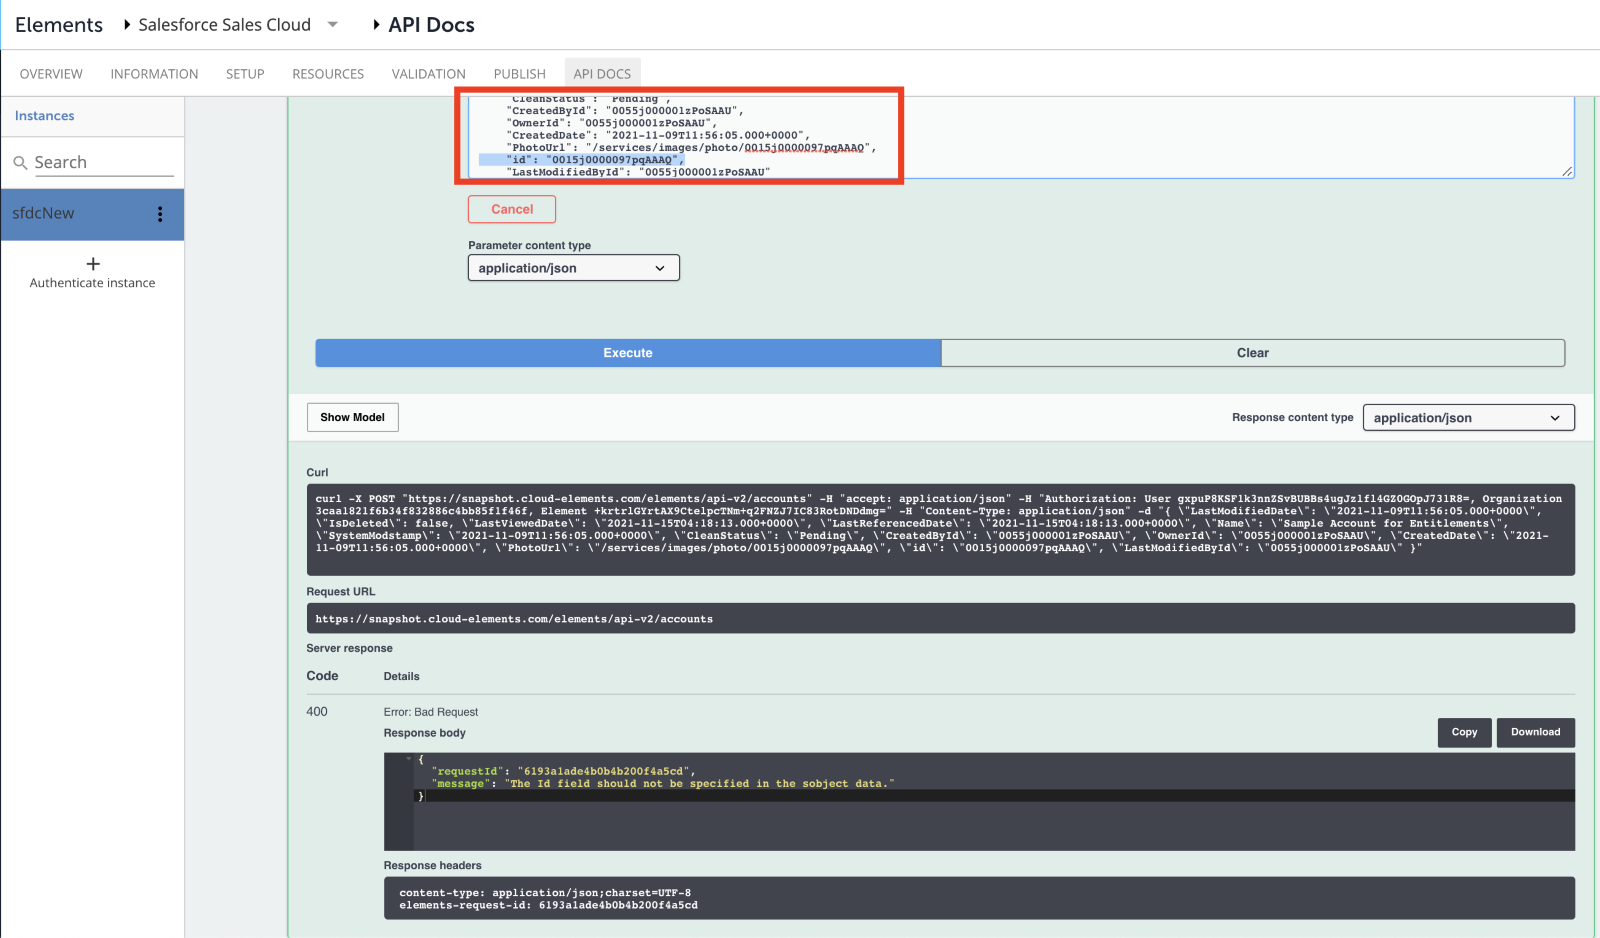Viewport: 1600px width, 938px height.
Task: Click the "Response body" label
Action: [x=424, y=733]
